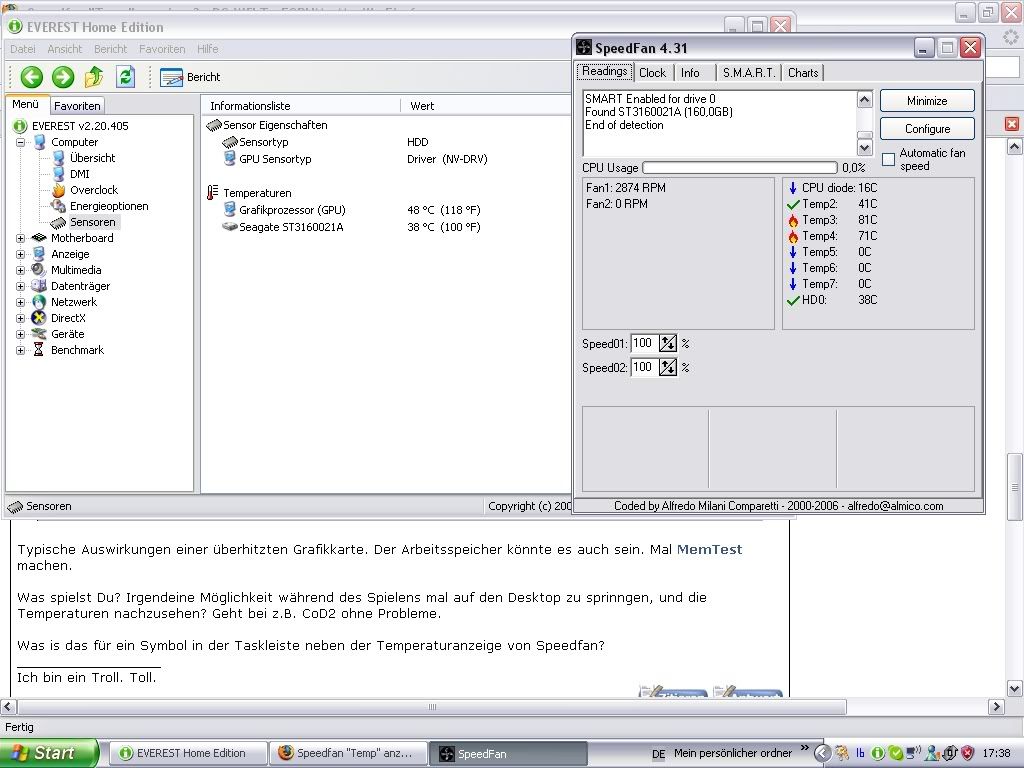The image size is (1024, 768).
Task: Click the Informationsliste column header
Action: (301, 106)
